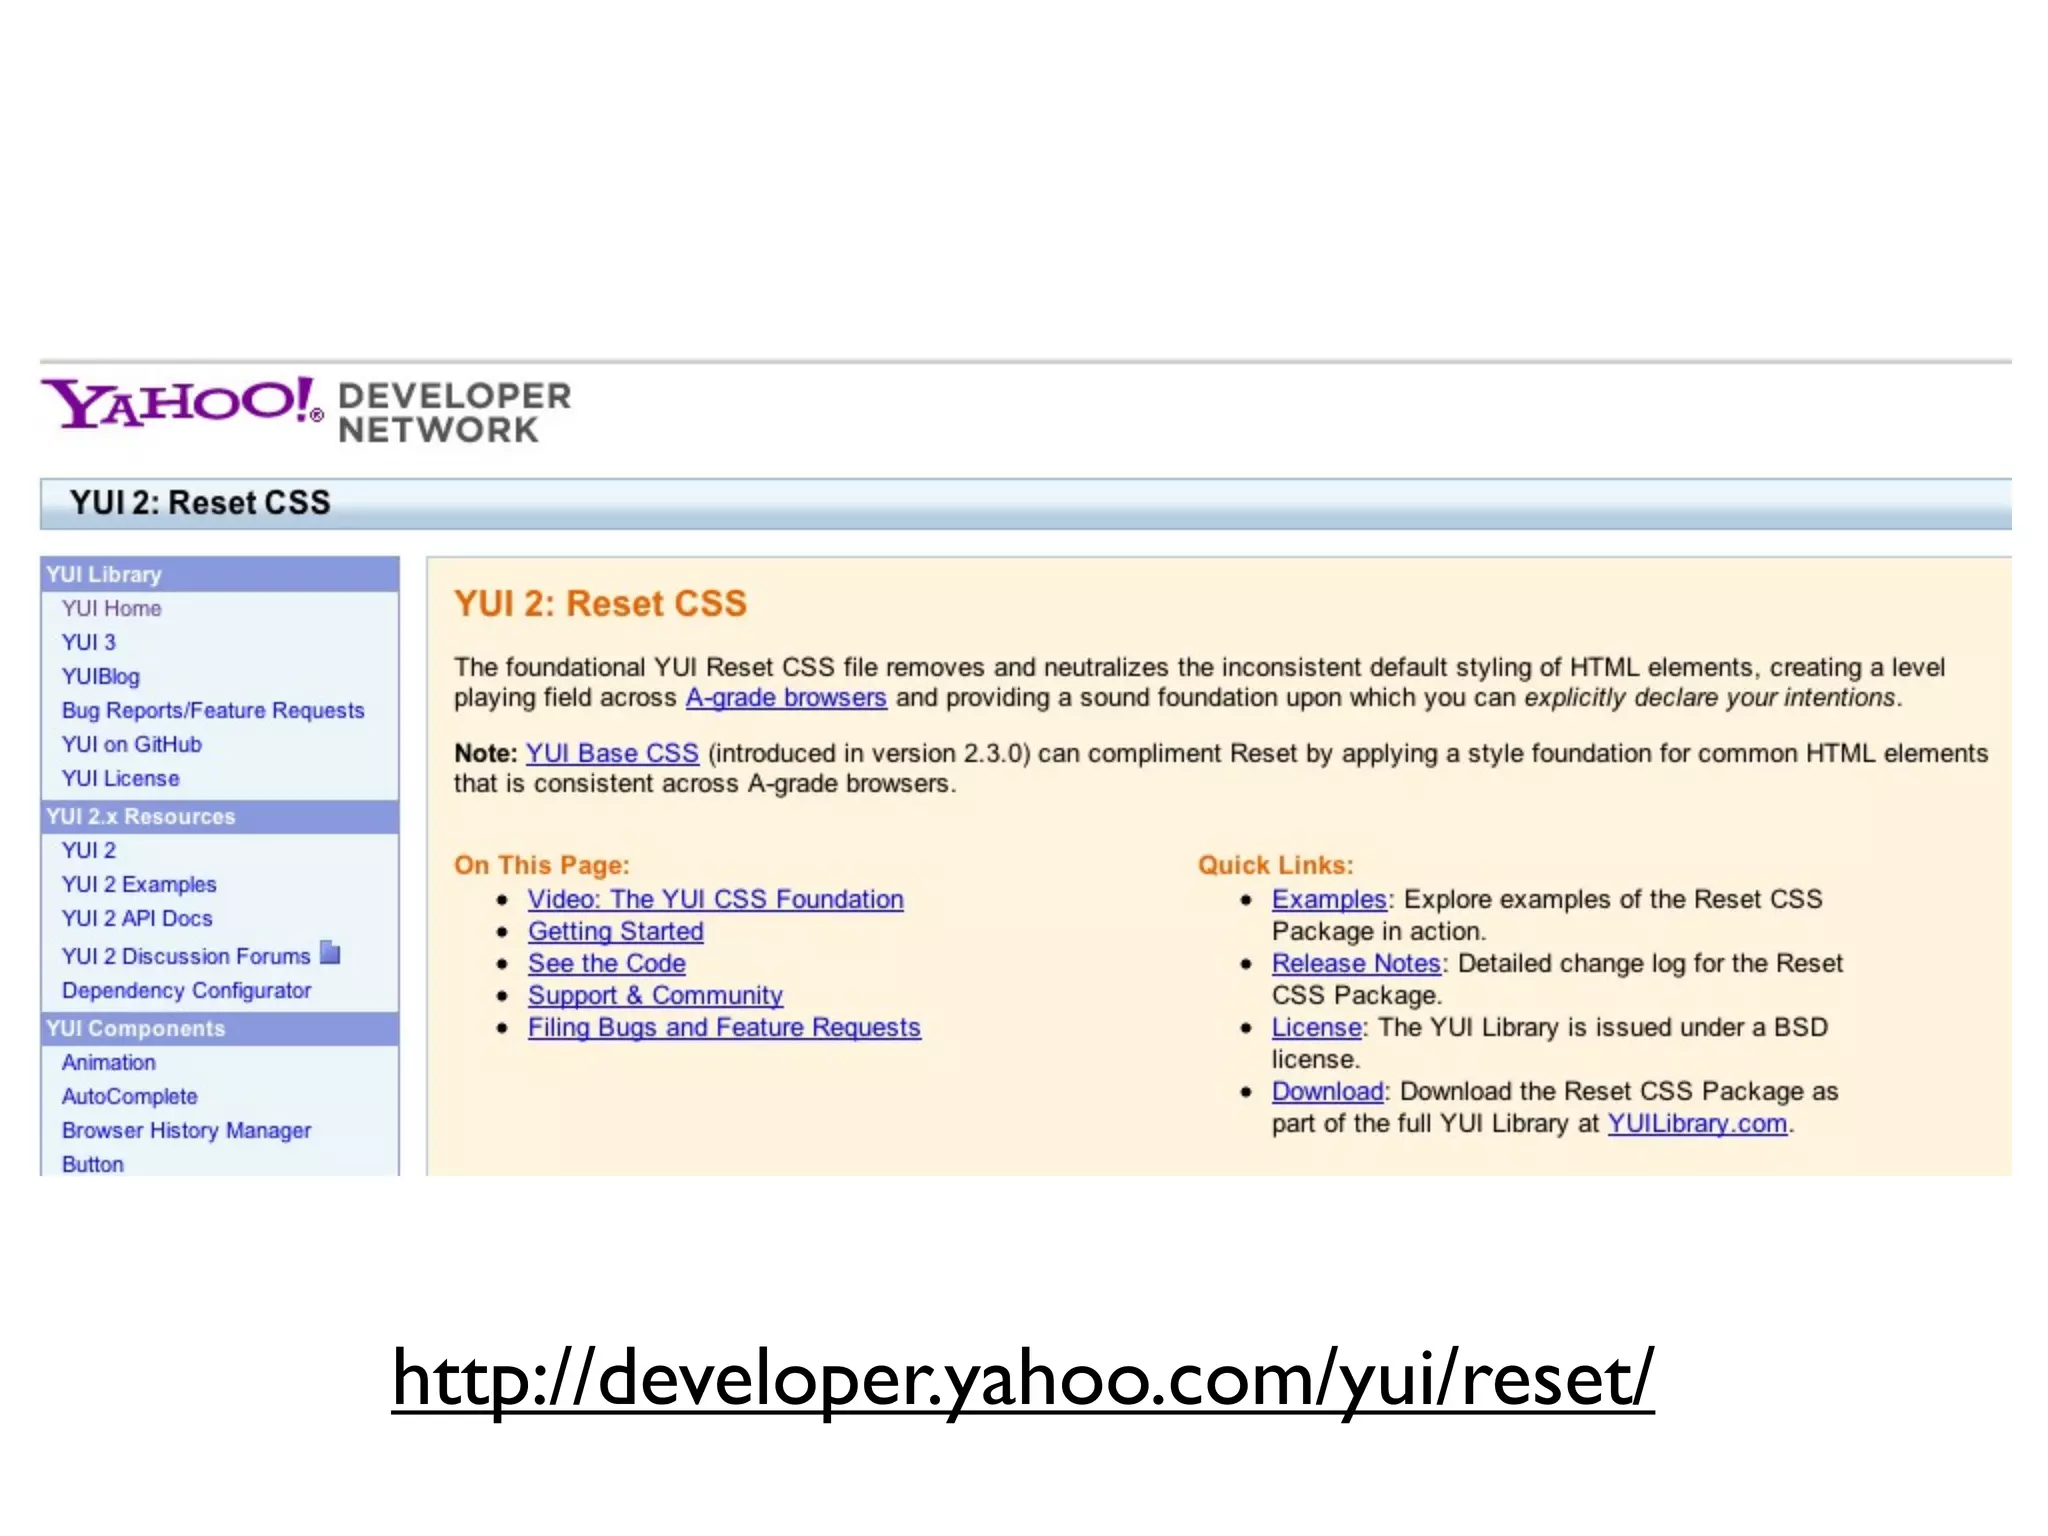
Task: Open YUIBlog link
Action: point(101,676)
